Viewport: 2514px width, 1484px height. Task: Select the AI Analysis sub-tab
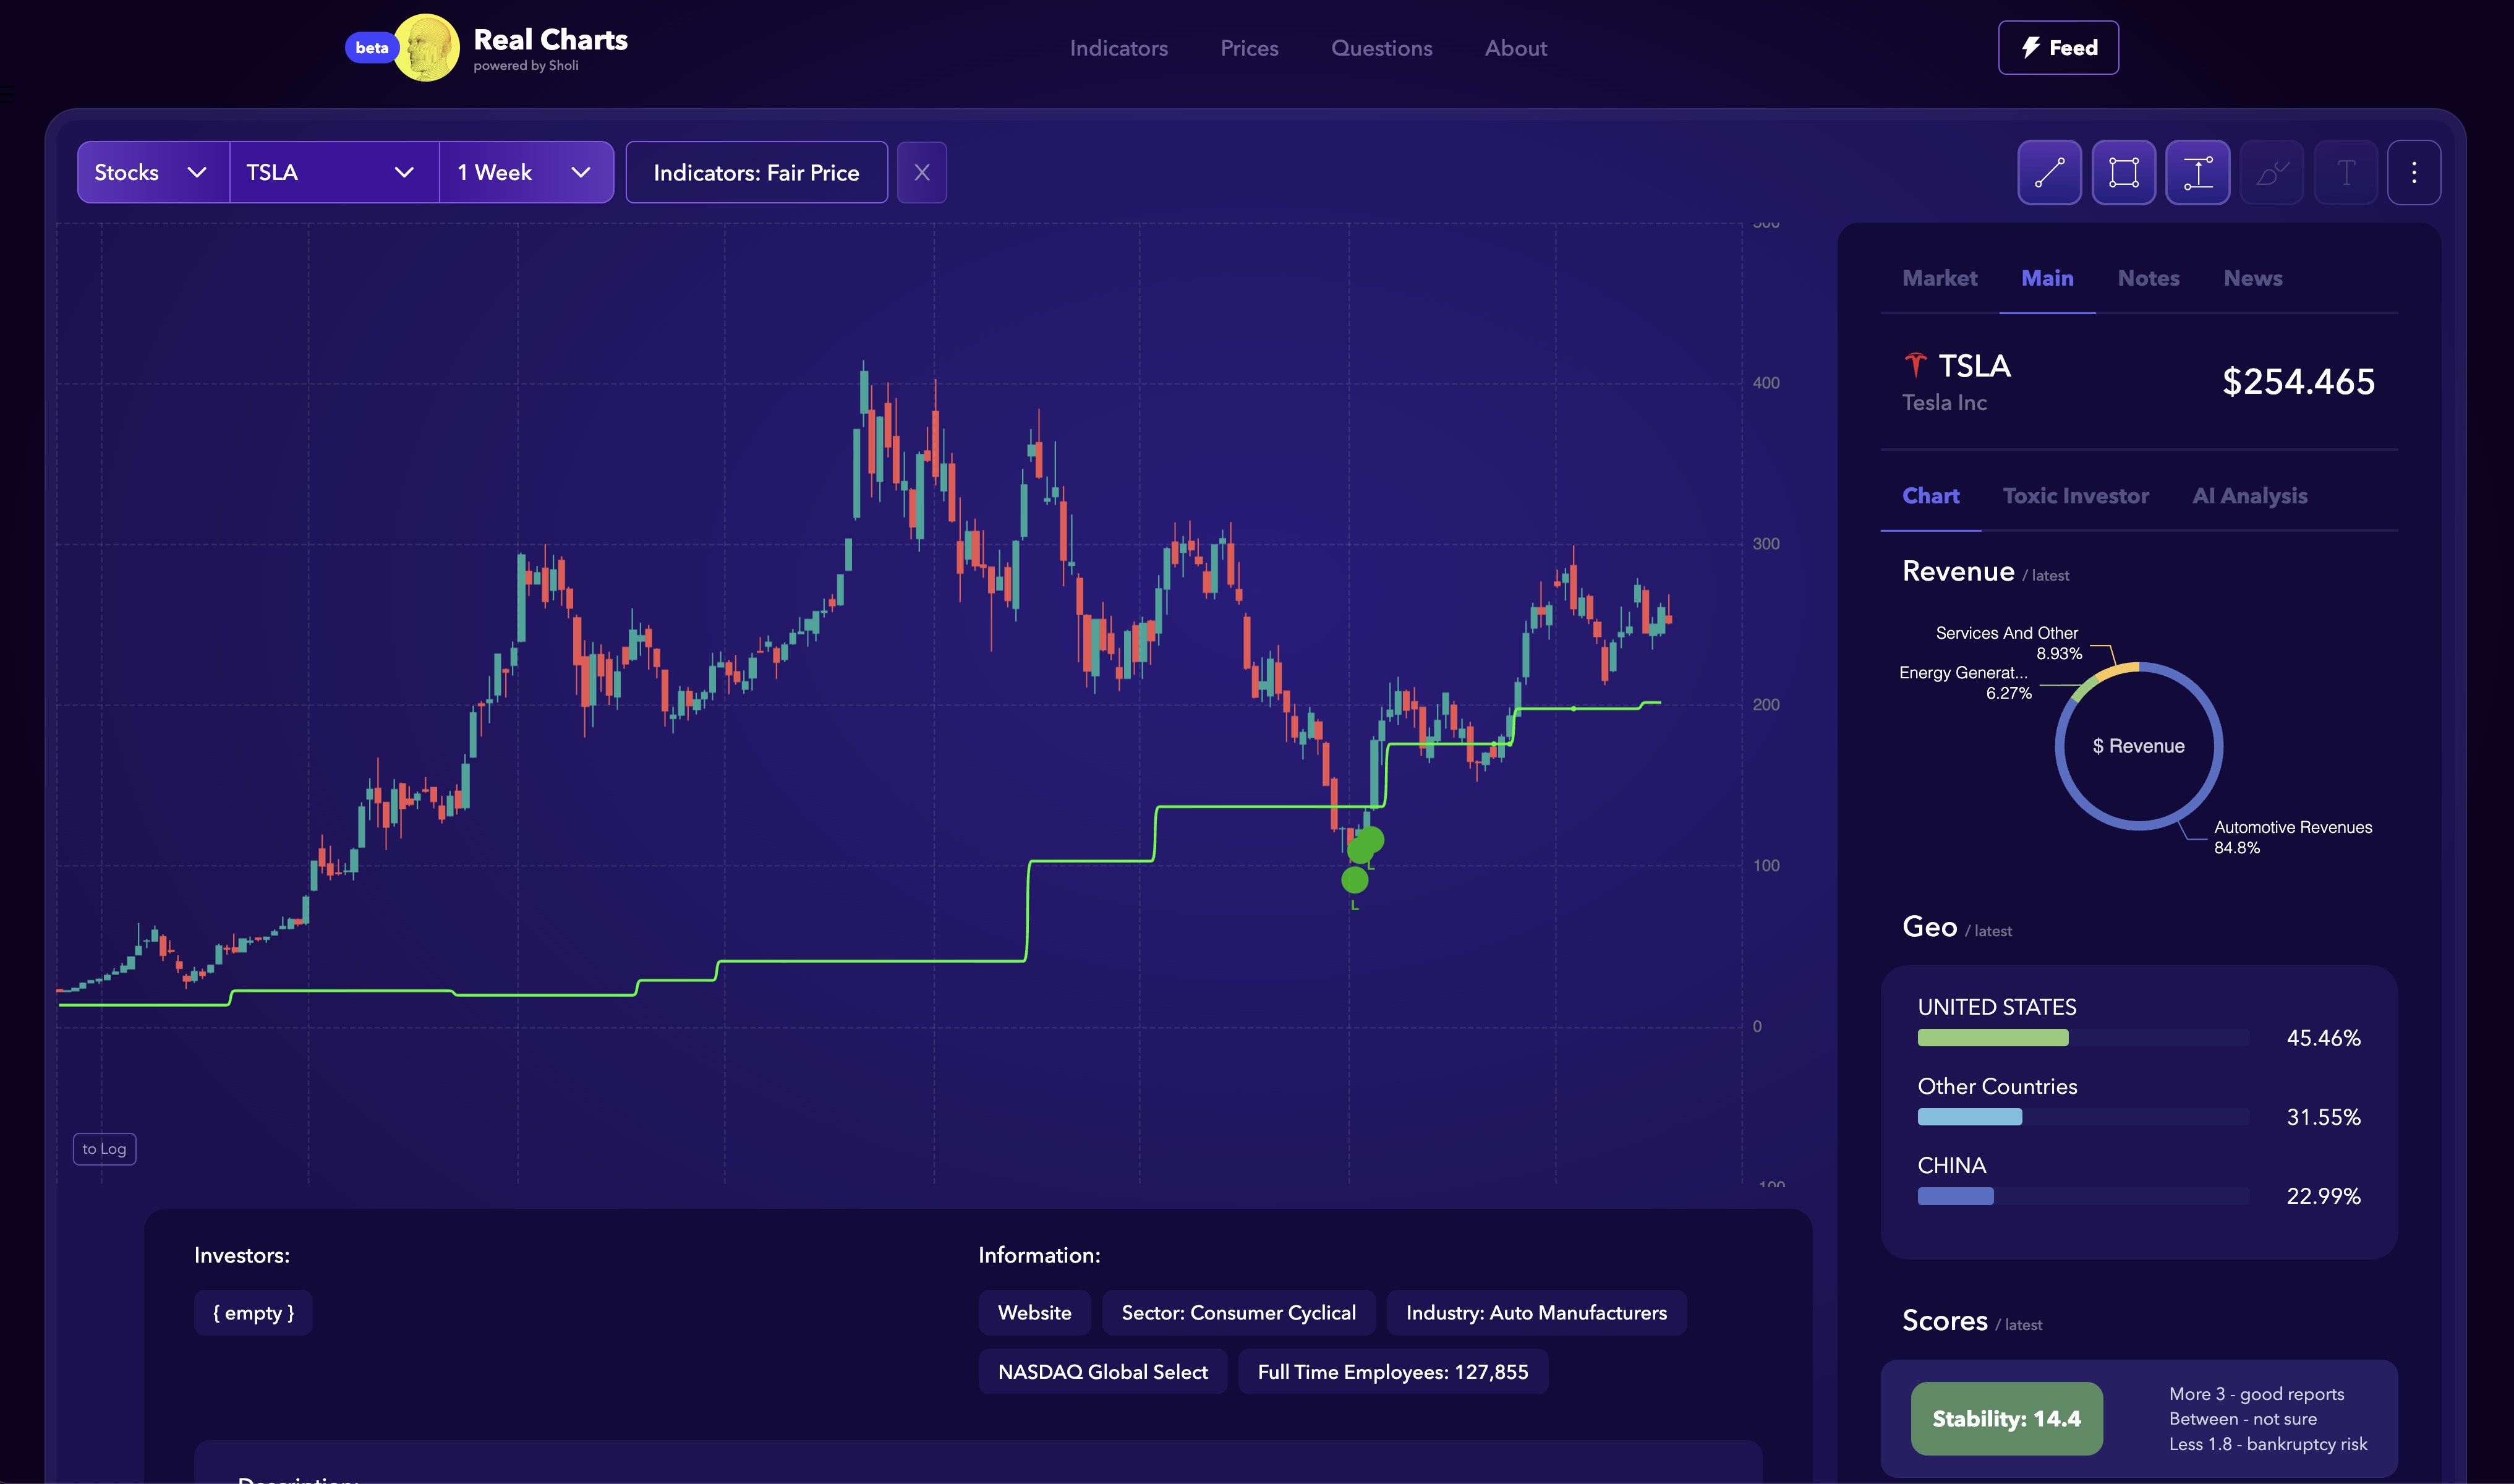(2249, 496)
